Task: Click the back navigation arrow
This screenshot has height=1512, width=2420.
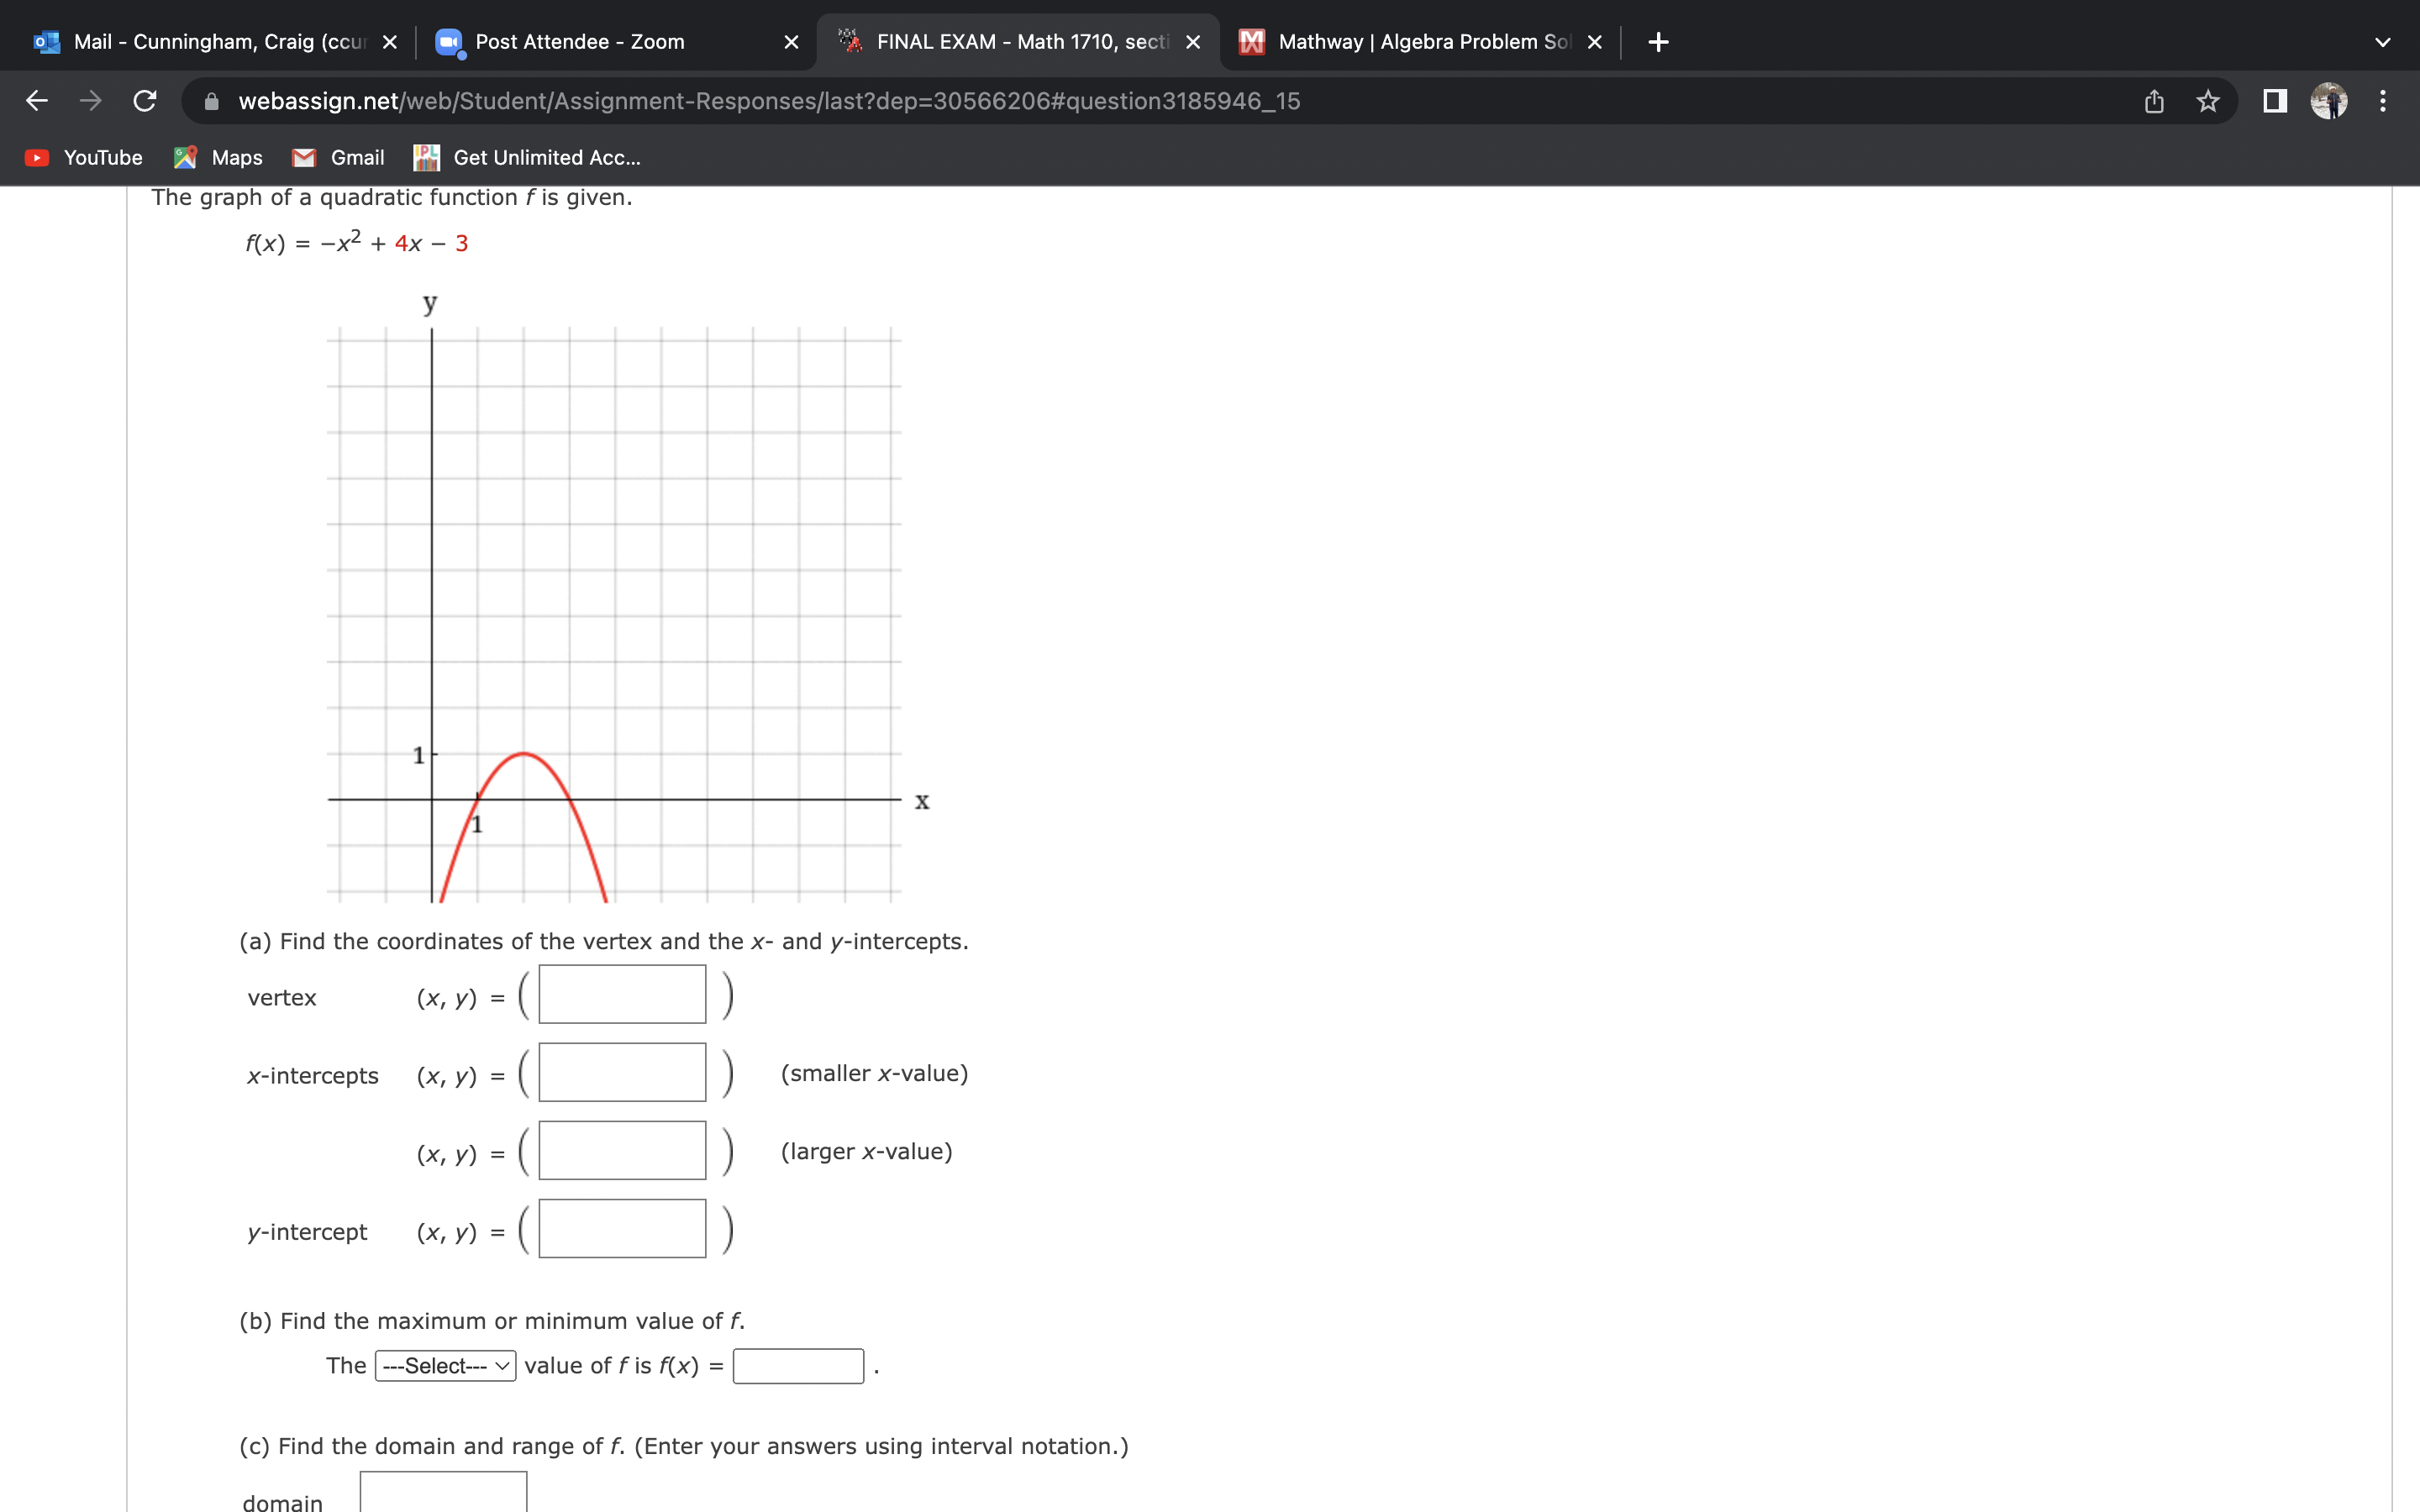Action: [36, 100]
